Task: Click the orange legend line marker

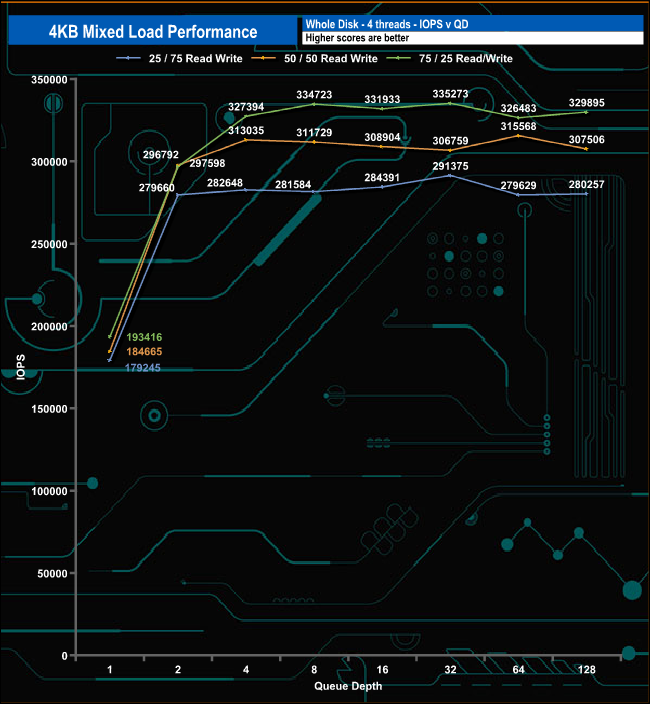Action: [x=263, y=58]
